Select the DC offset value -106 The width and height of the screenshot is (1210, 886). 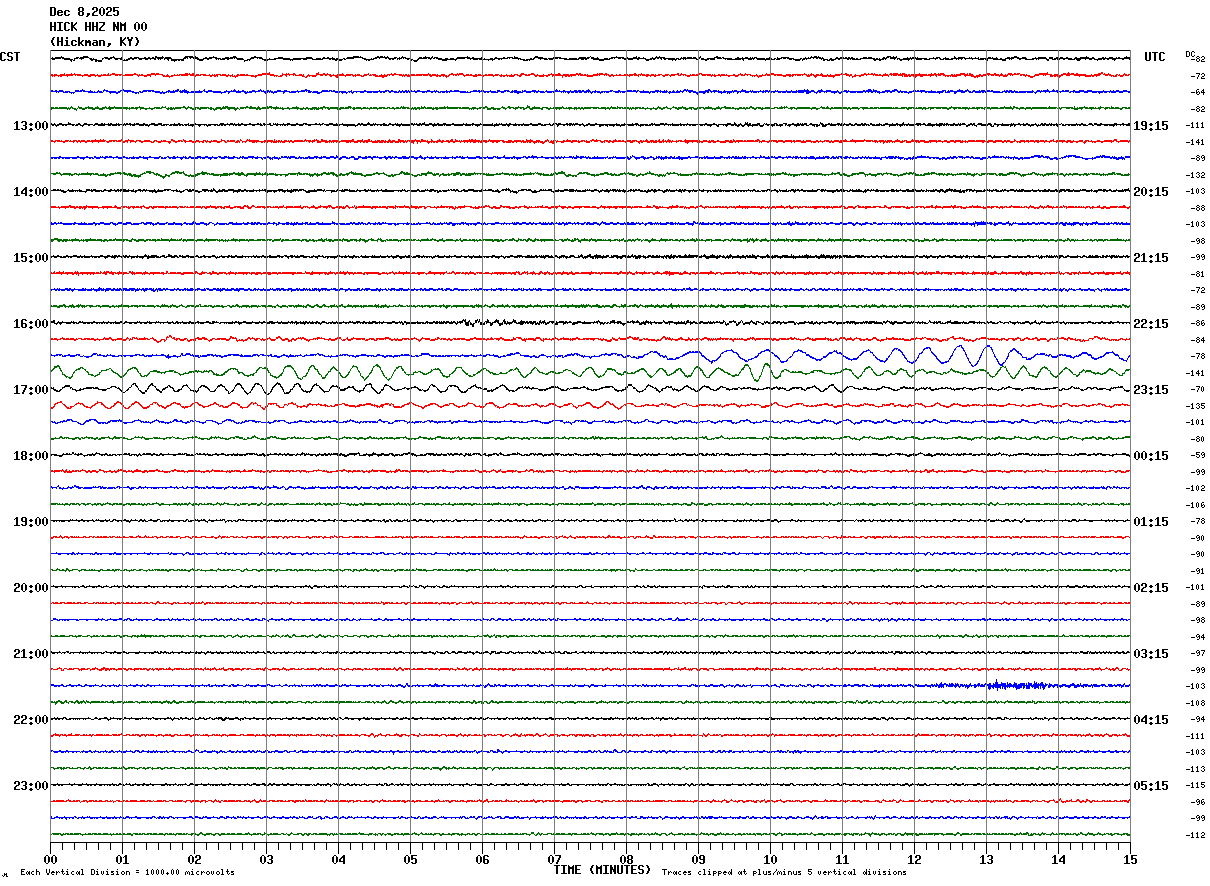click(1194, 505)
